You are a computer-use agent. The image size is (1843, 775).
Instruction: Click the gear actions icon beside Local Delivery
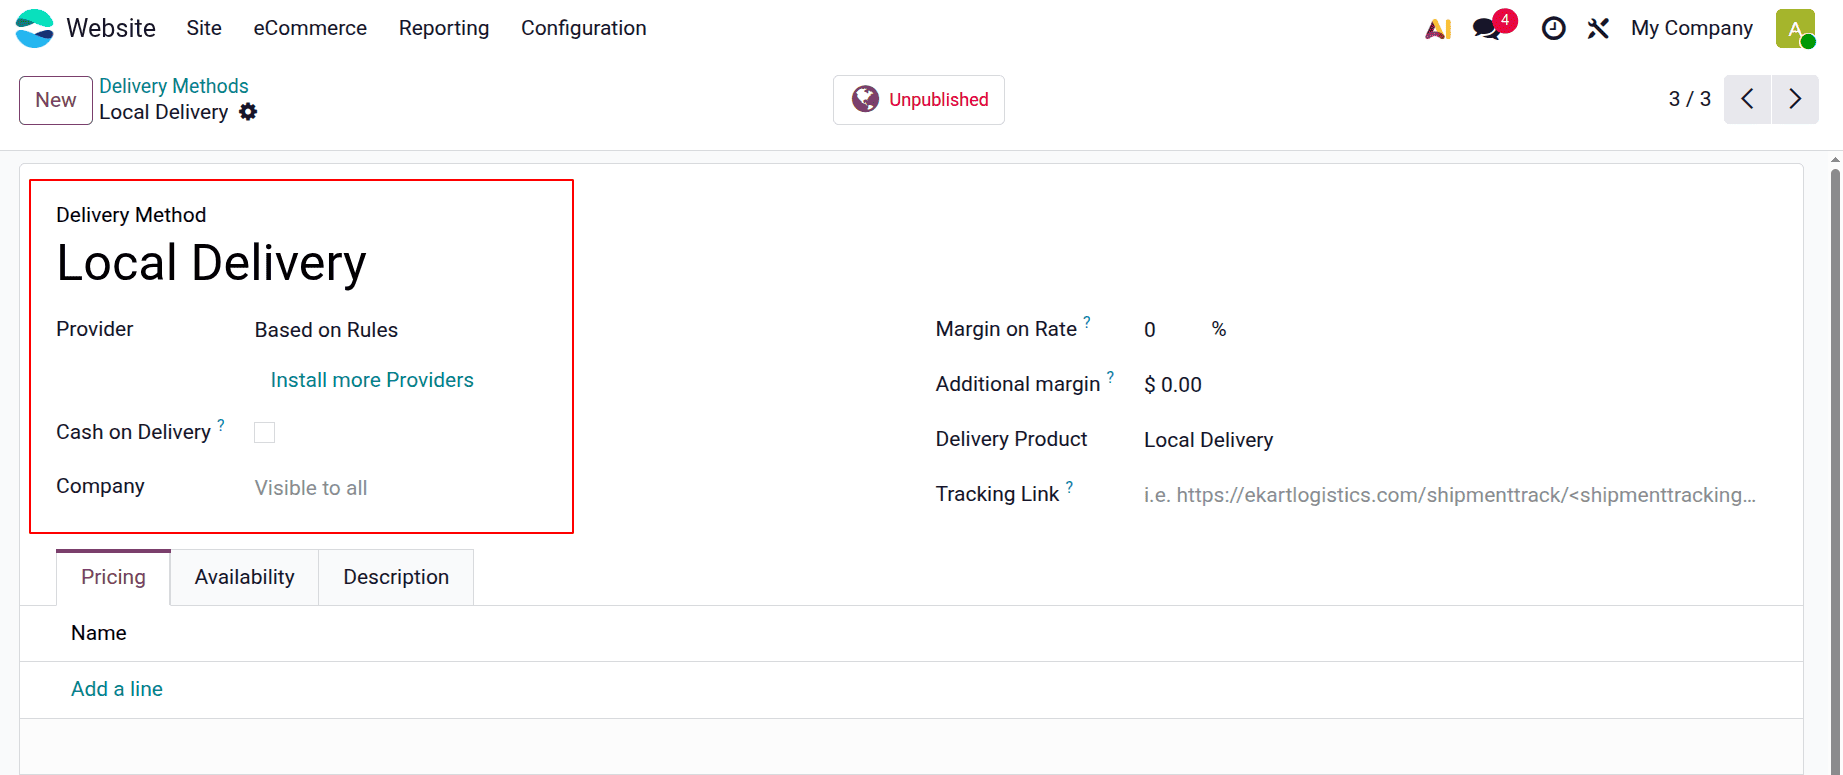(248, 112)
